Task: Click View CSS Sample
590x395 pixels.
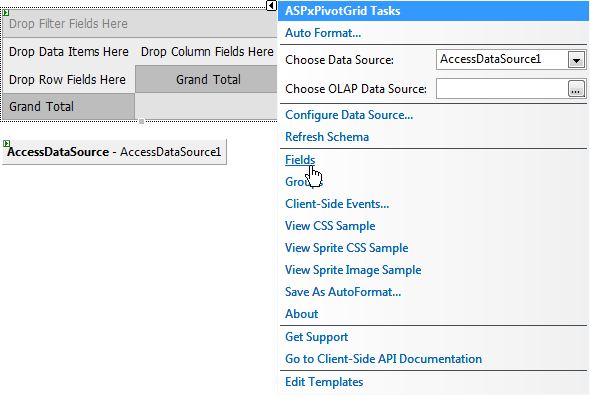Action: pos(330,226)
